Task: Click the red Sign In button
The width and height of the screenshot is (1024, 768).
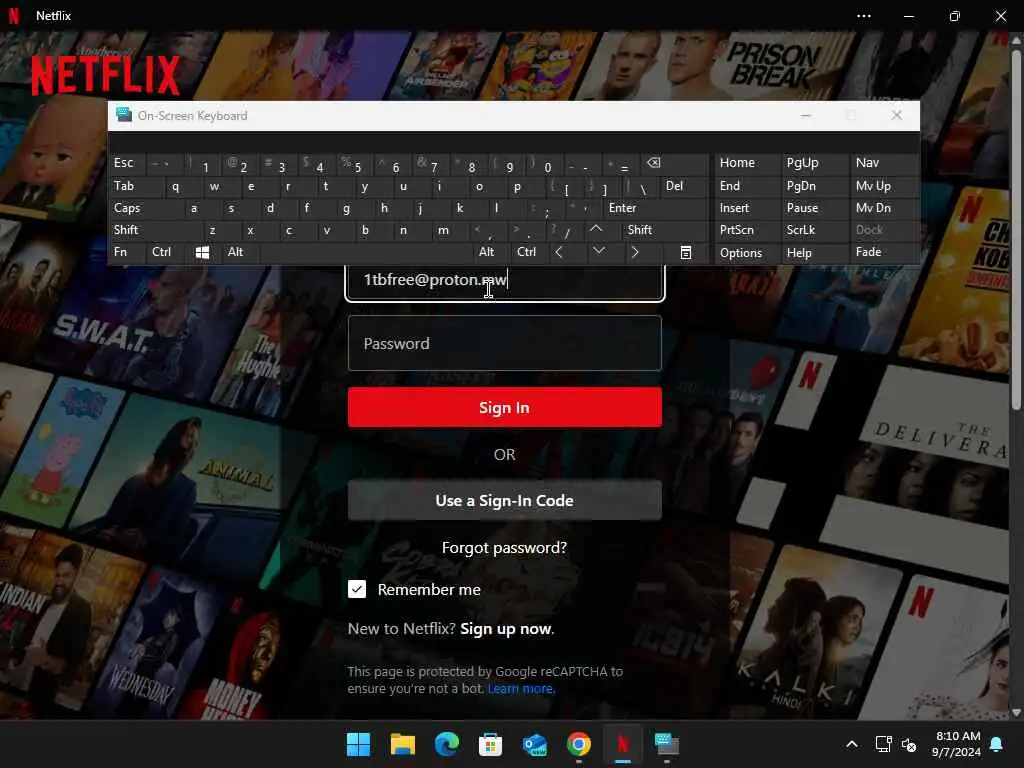Action: click(504, 408)
